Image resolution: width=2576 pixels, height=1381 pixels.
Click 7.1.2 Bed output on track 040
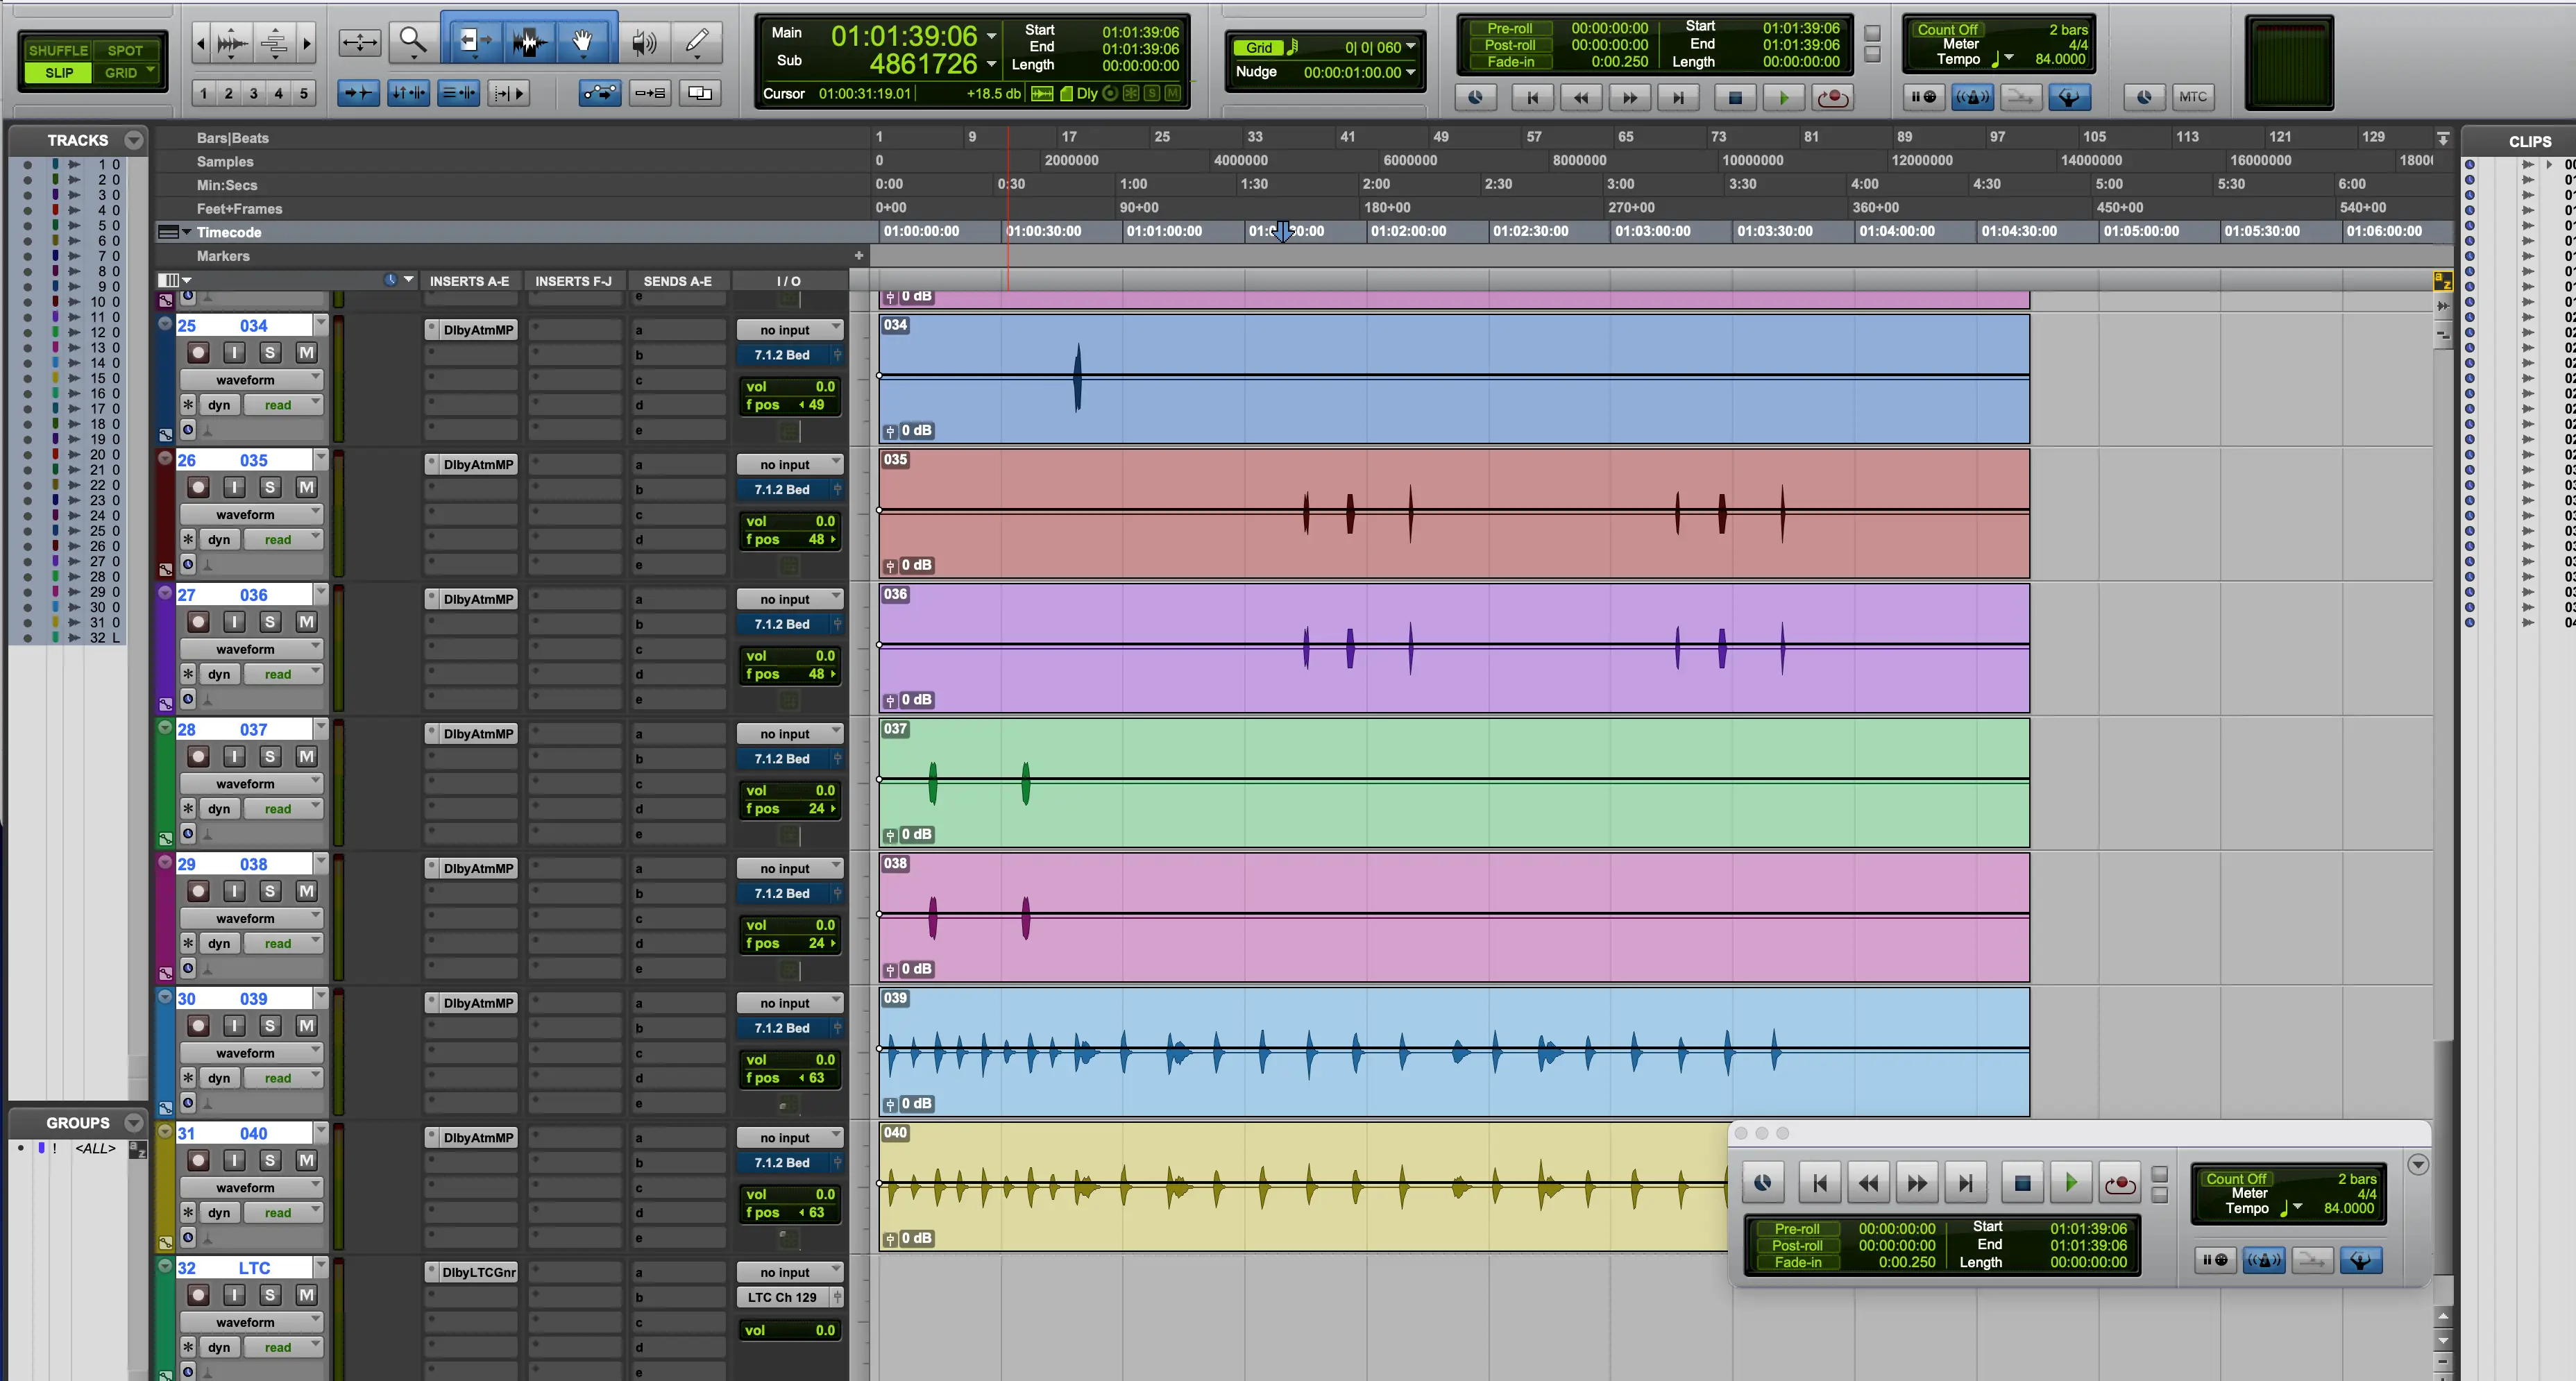782,1162
